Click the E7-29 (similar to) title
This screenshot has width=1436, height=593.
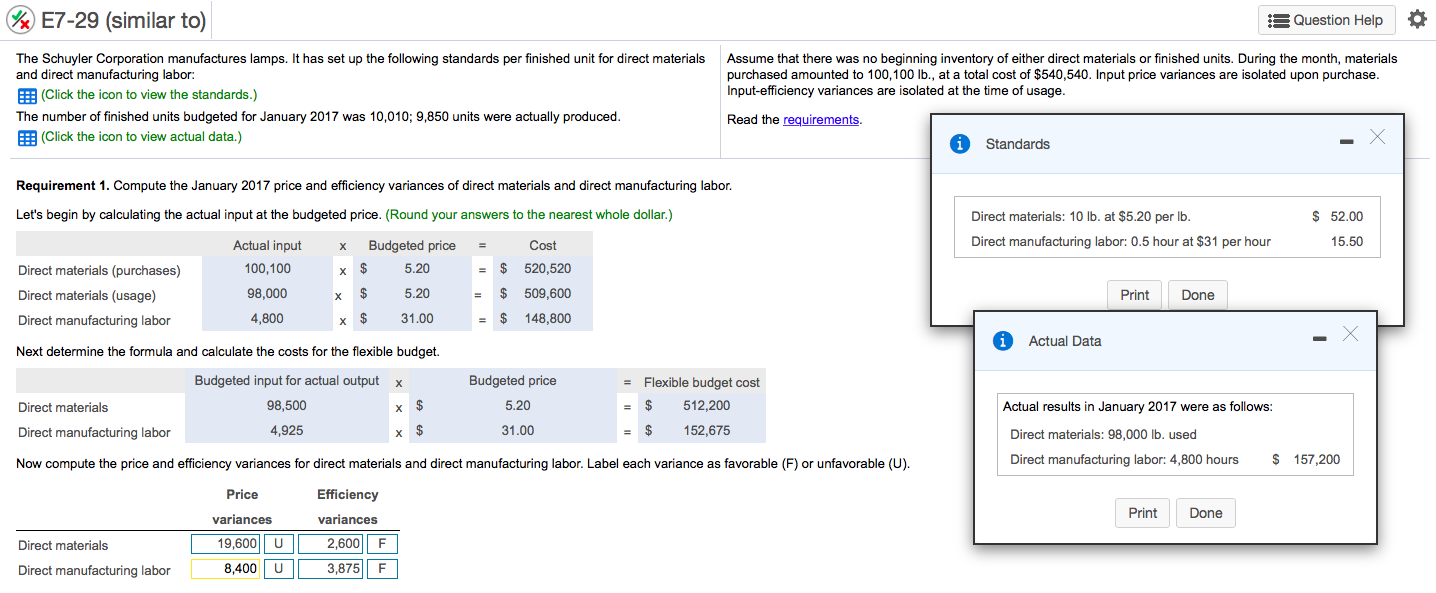pyautogui.click(x=124, y=20)
